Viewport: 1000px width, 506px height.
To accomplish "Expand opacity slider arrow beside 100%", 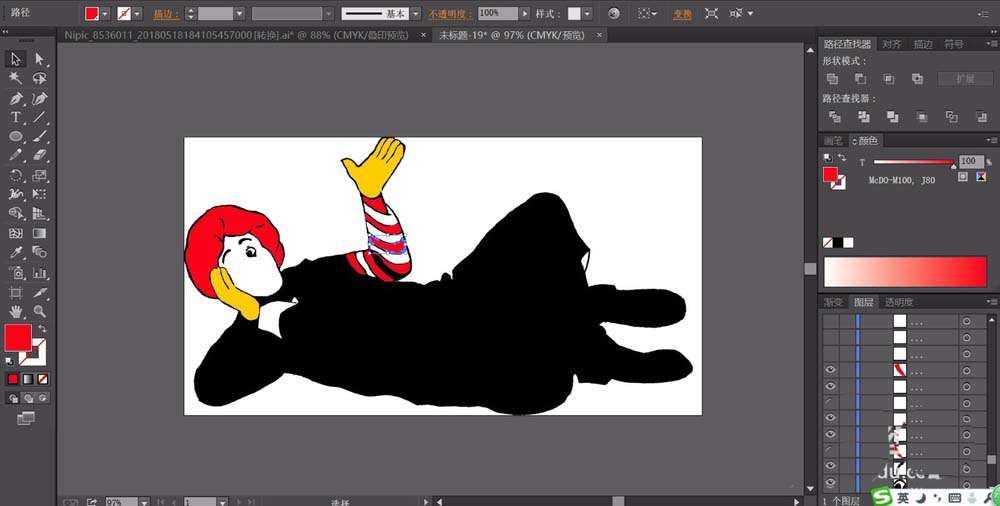I will (x=525, y=13).
